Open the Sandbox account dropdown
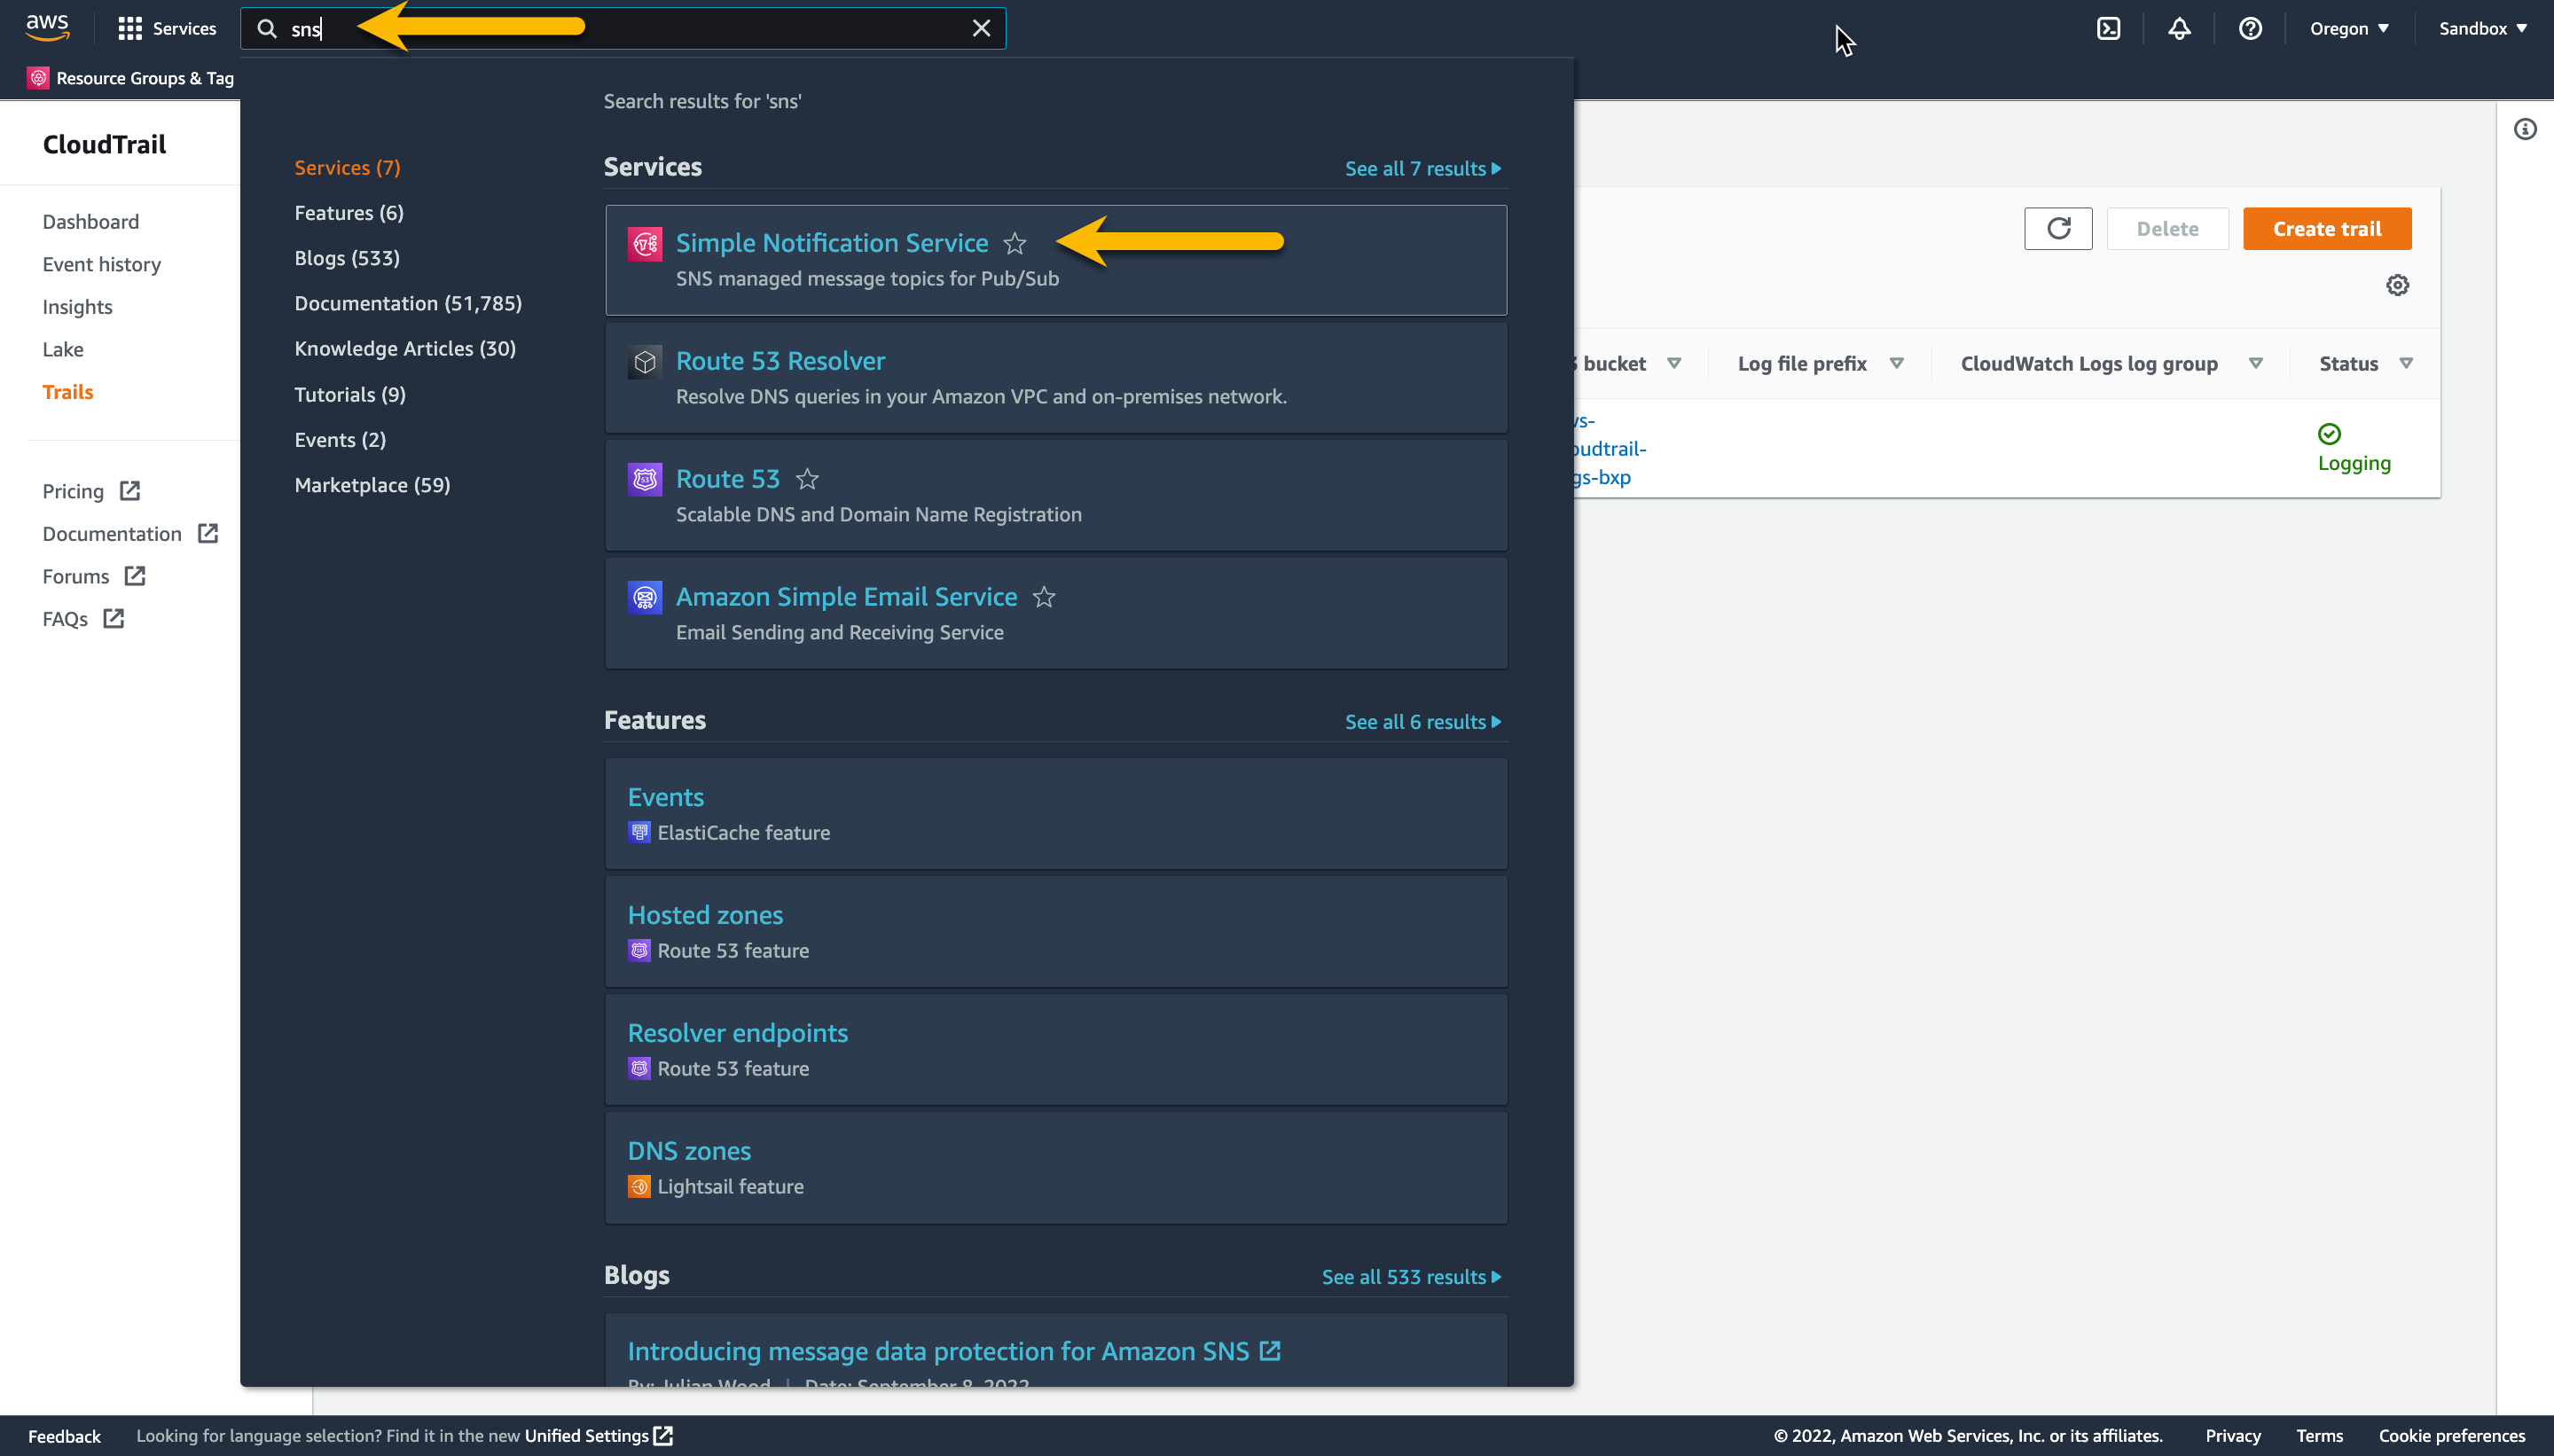Viewport: 2554px width, 1456px height. (x=2482, y=28)
